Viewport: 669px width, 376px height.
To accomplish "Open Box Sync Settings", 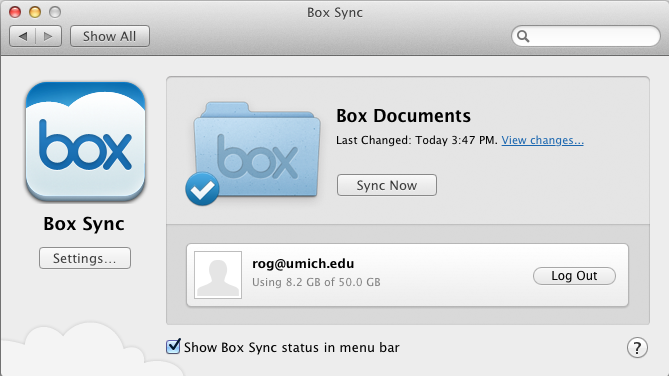I will coord(85,258).
